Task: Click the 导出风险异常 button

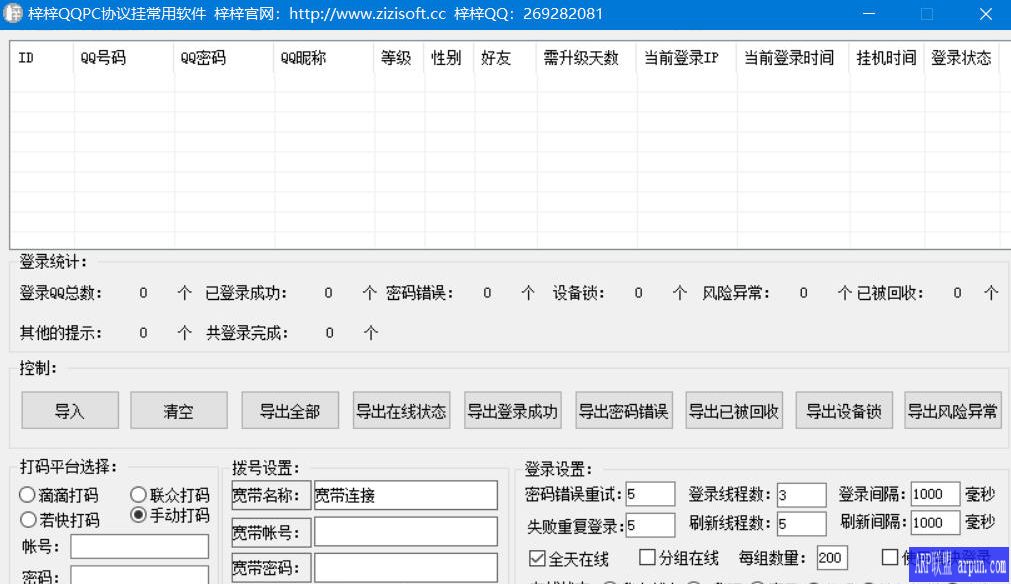Action: tap(953, 411)
